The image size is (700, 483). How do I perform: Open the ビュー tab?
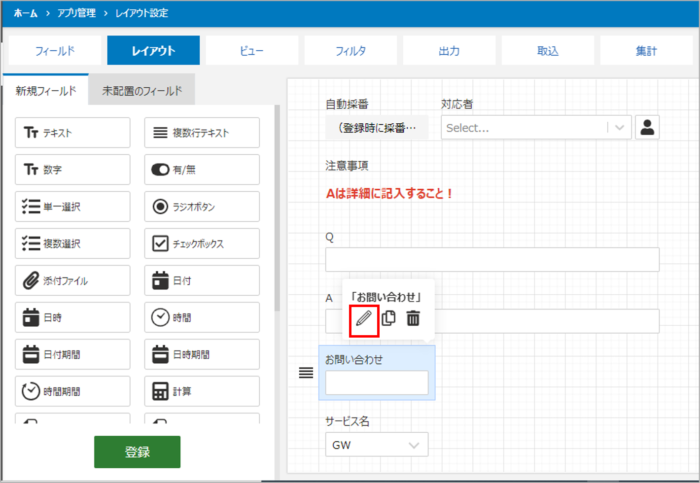[x=252, y=50]
